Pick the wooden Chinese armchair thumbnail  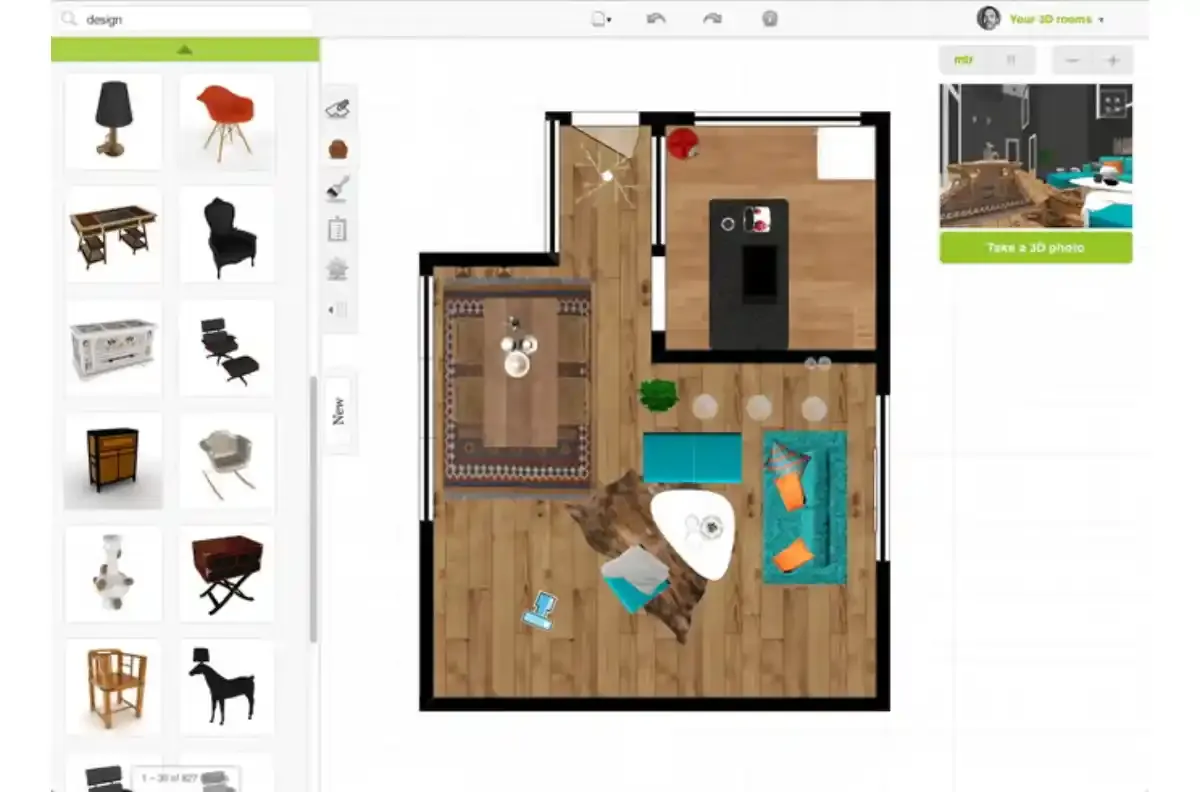[x=113, y=688]
